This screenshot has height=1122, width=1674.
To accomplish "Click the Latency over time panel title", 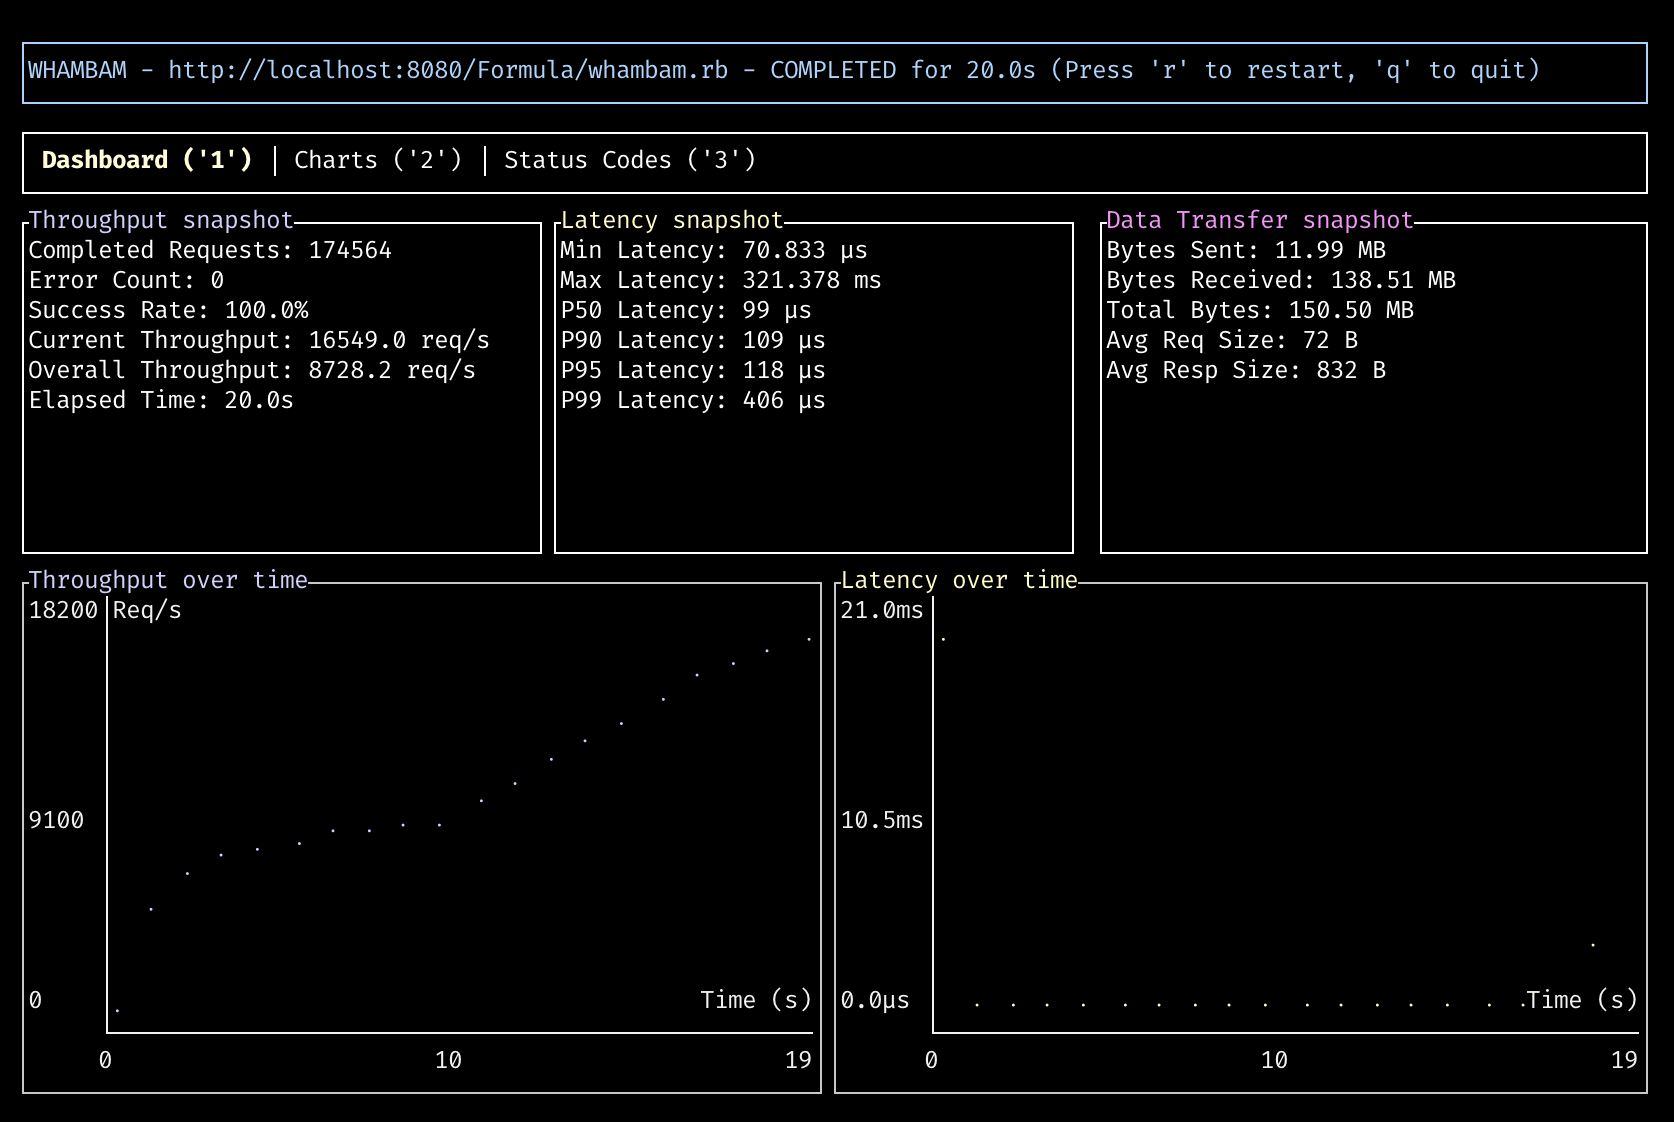I will pos(959,580).
